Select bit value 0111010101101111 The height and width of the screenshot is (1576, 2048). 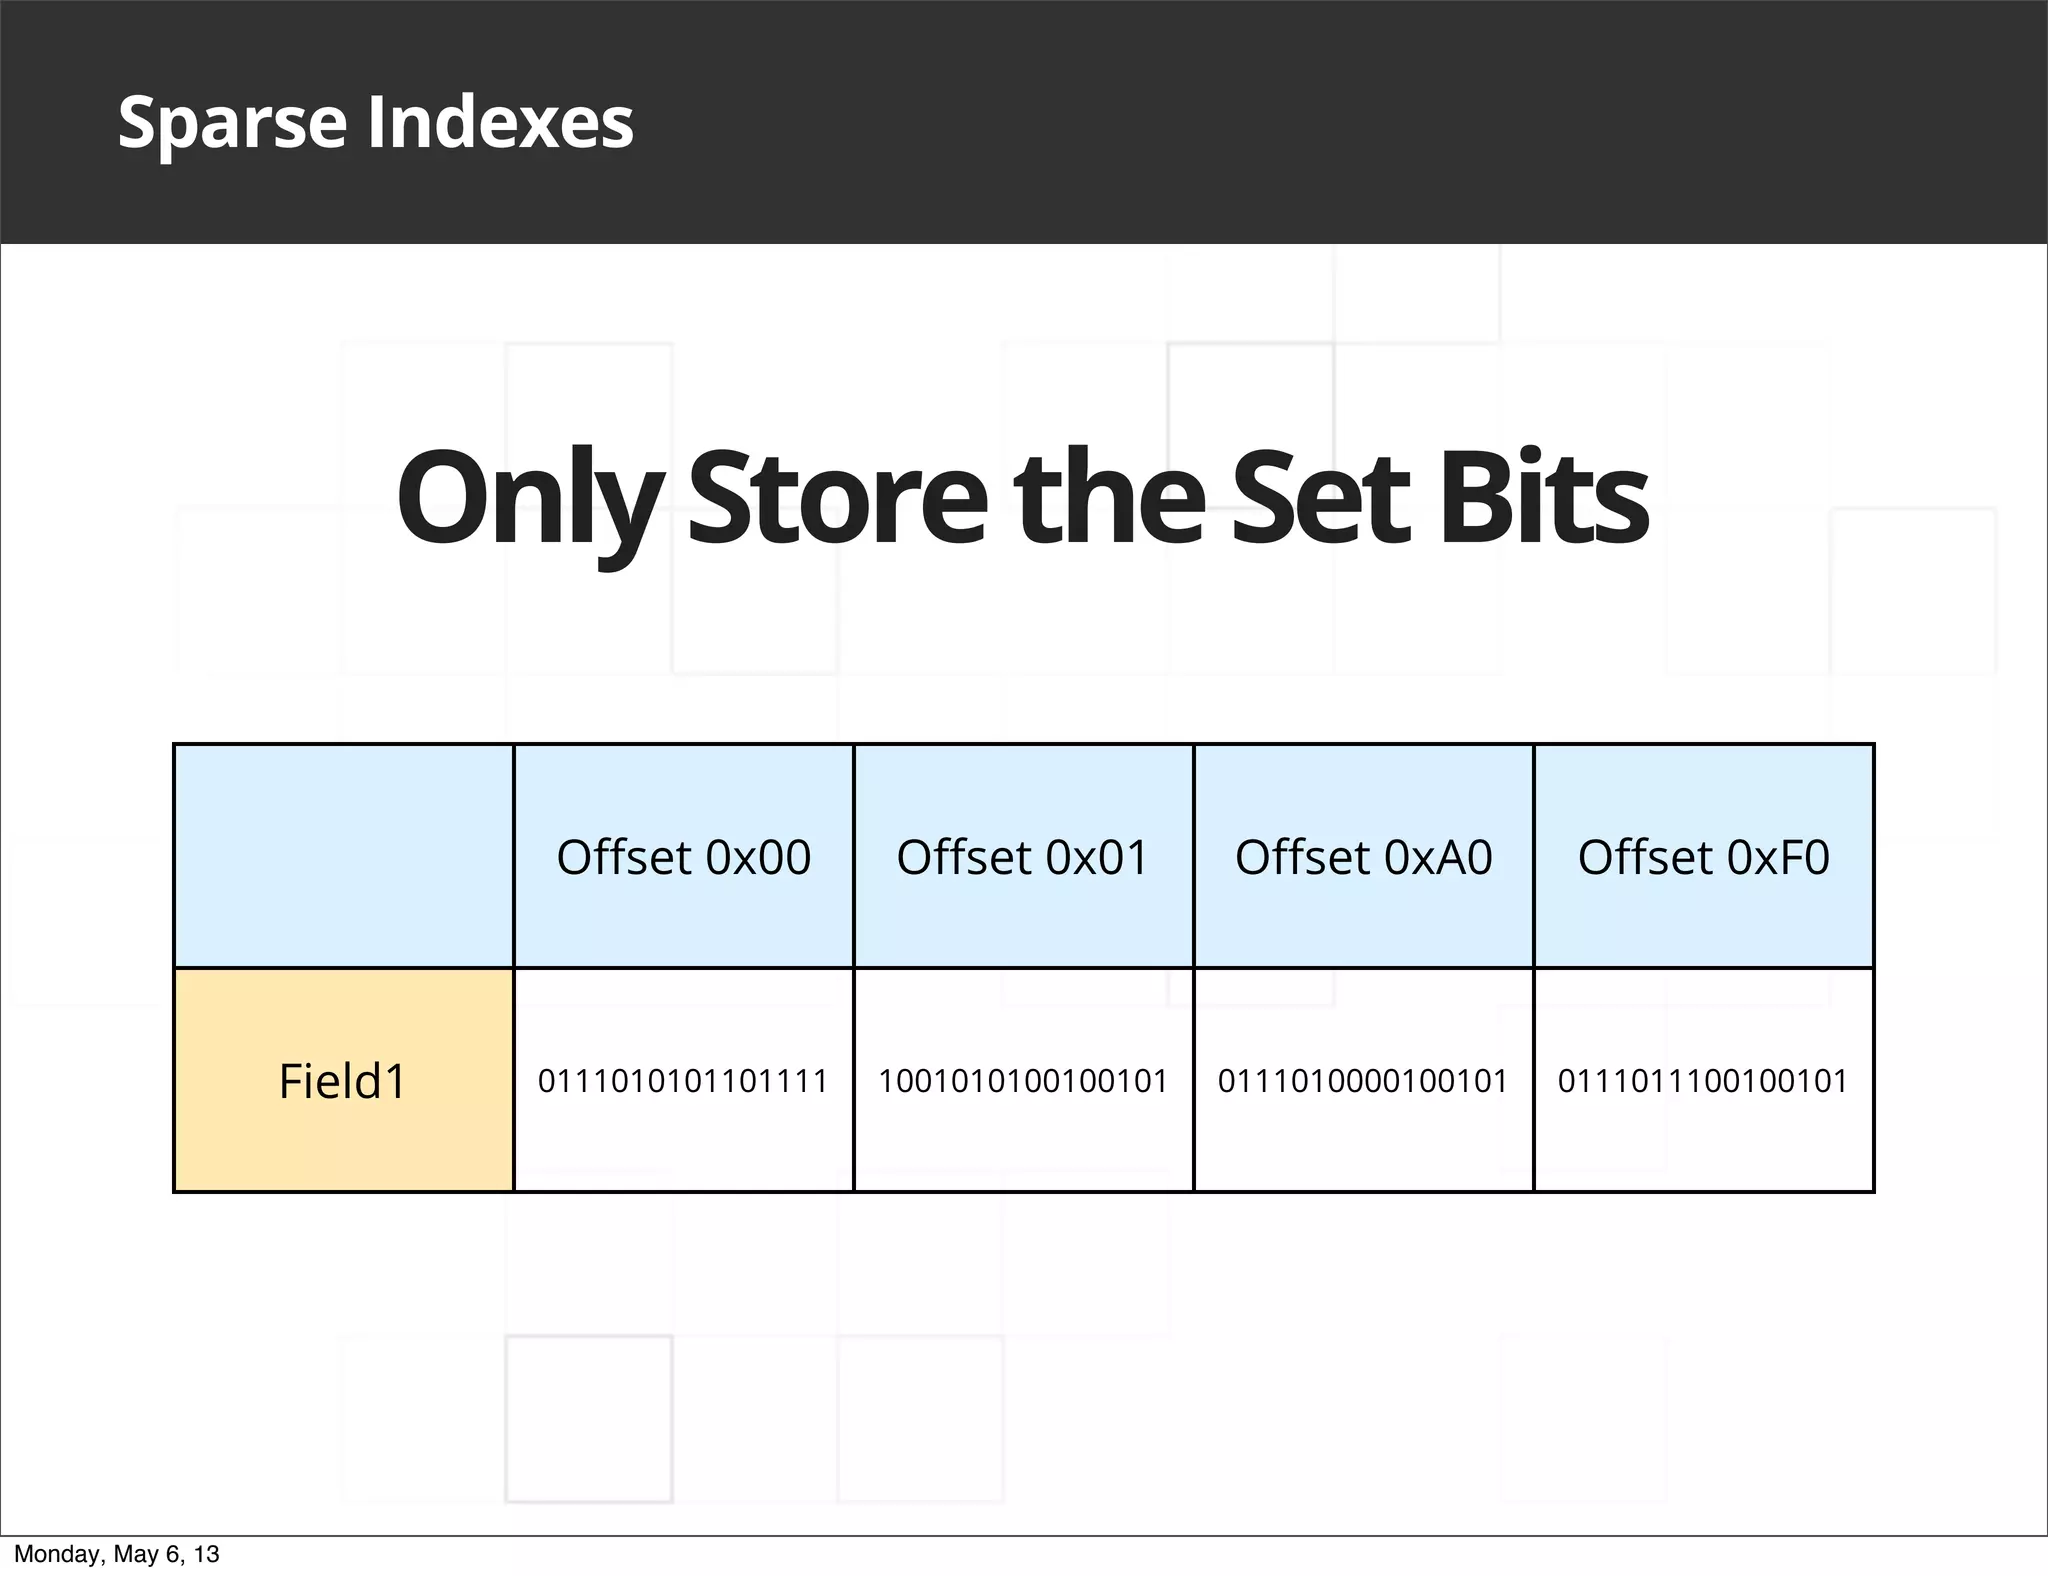683,1081
